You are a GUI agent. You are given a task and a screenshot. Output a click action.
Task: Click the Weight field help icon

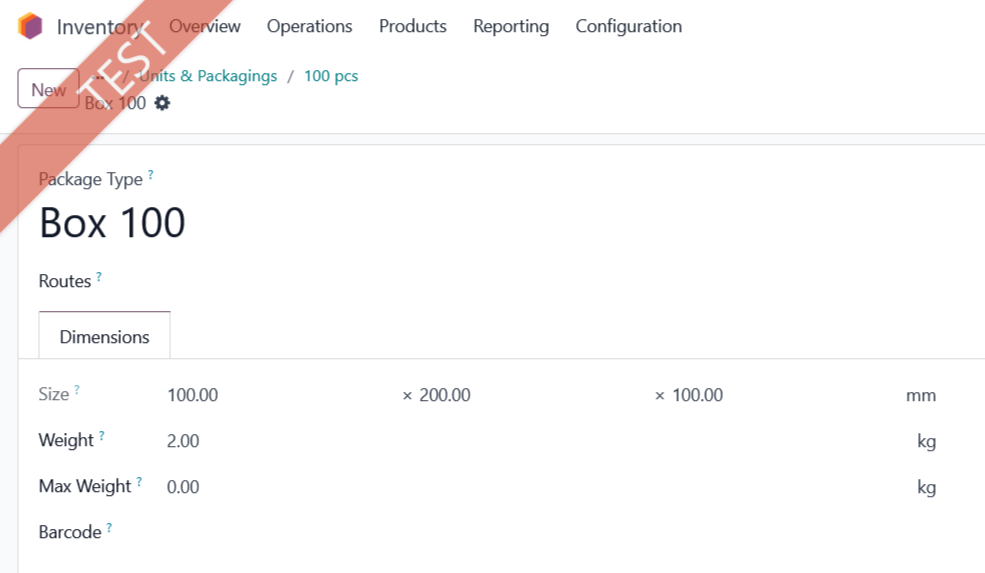pos(101,435)
